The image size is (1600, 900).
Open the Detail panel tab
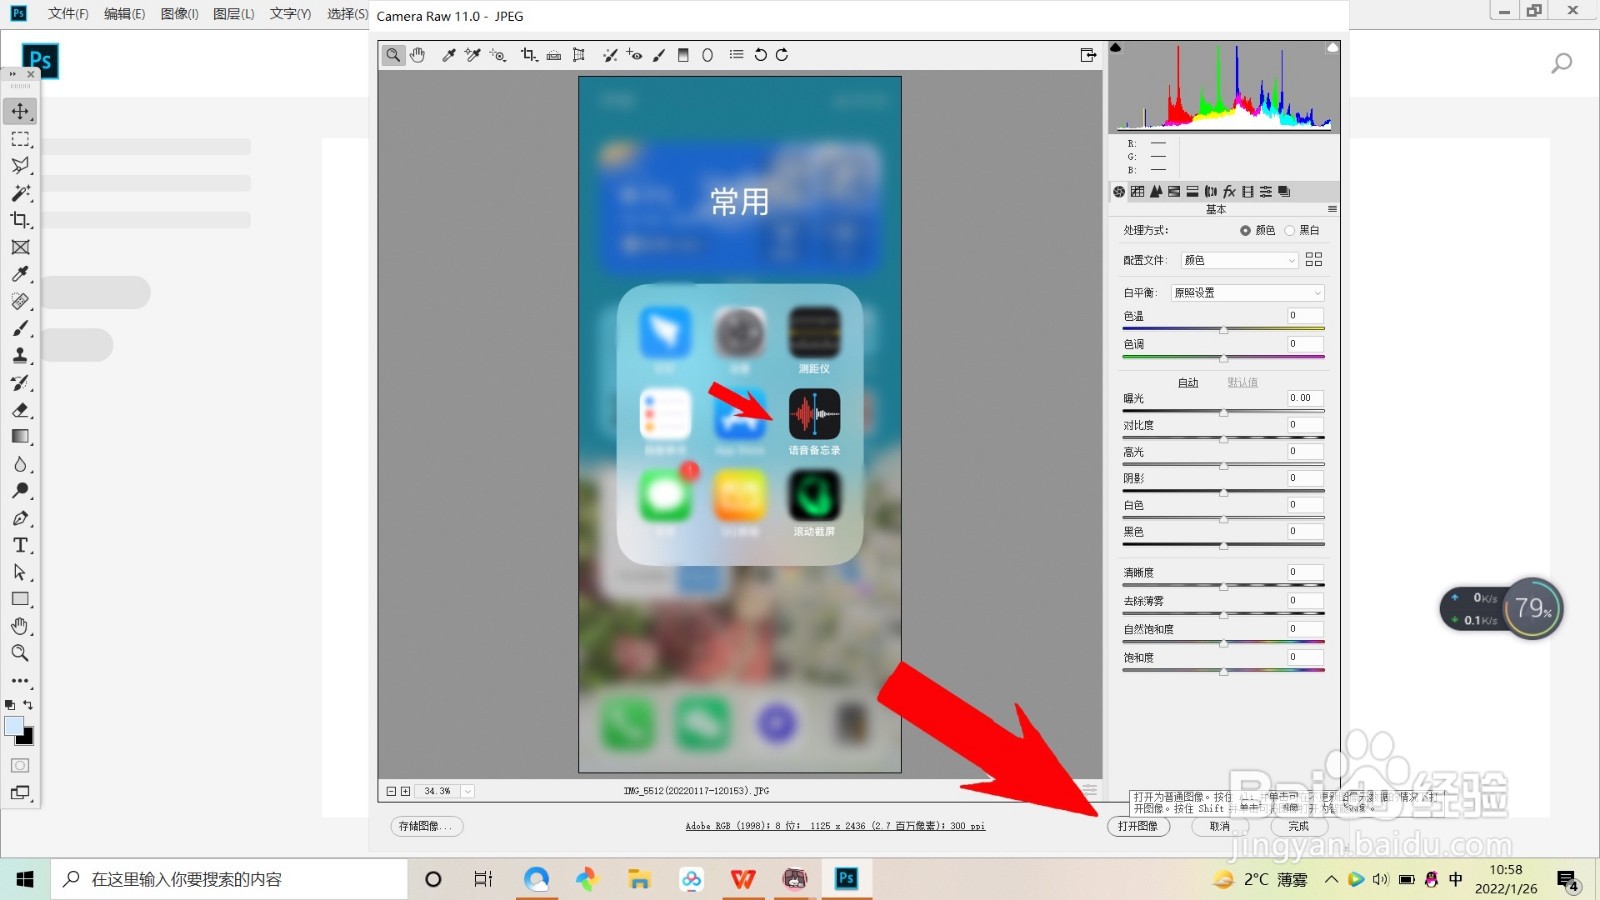pos(1156,191)
